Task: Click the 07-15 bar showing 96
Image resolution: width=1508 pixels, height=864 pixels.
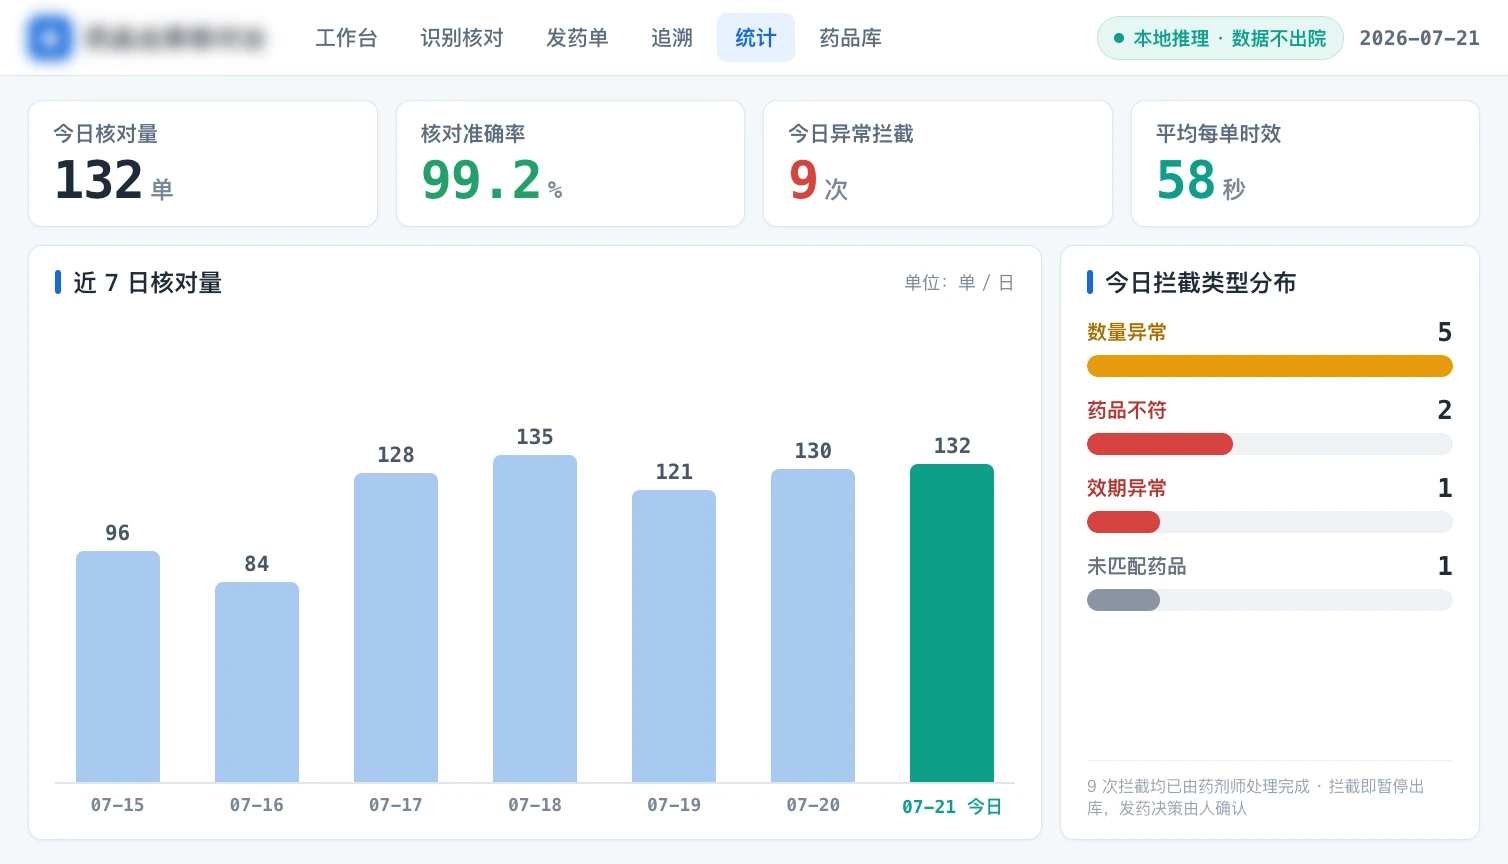Action: click(x=118, y=666)
